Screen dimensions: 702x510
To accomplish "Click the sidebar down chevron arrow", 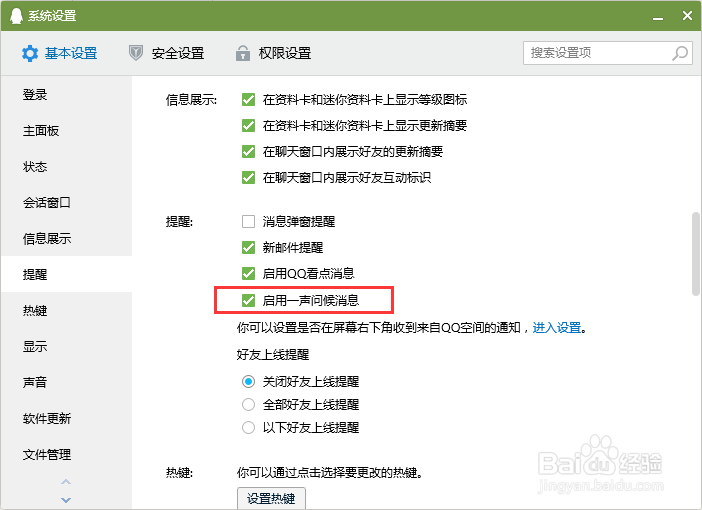I will coord(66,500).
